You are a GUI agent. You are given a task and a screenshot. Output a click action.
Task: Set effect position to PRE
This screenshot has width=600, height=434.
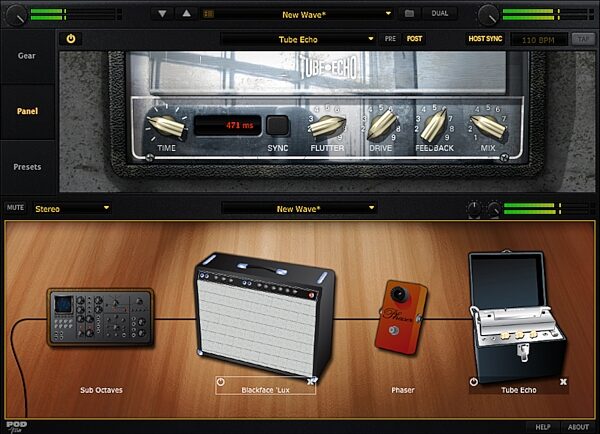tap(390, 39)
